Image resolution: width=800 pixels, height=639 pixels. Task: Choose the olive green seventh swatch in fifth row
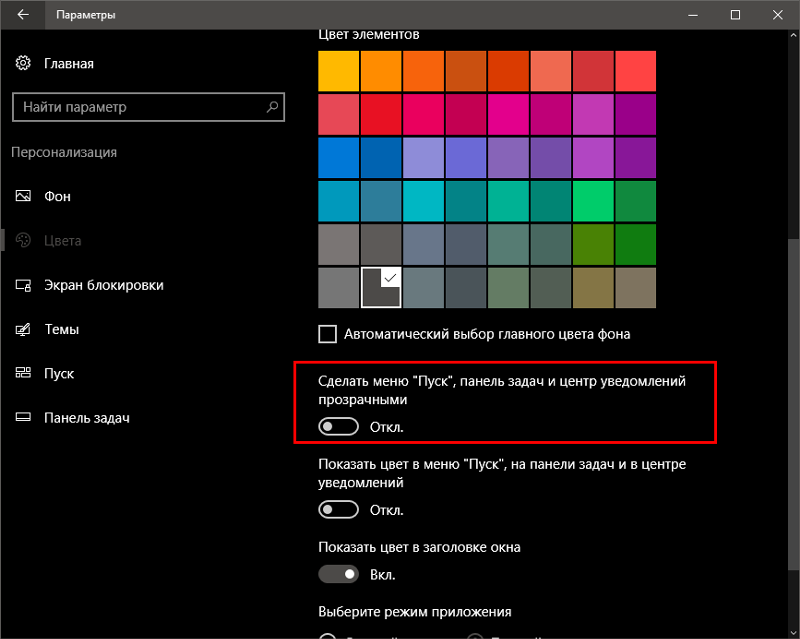pos(593,244)
